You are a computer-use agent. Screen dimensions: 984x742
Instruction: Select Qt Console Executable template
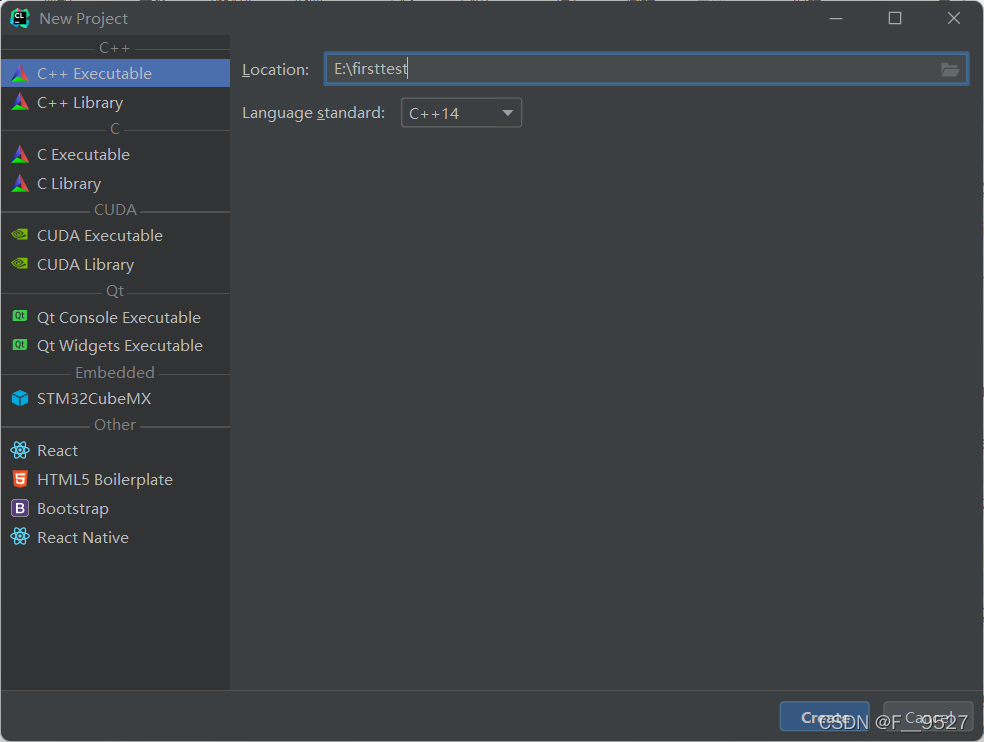(x=115, y=317)
